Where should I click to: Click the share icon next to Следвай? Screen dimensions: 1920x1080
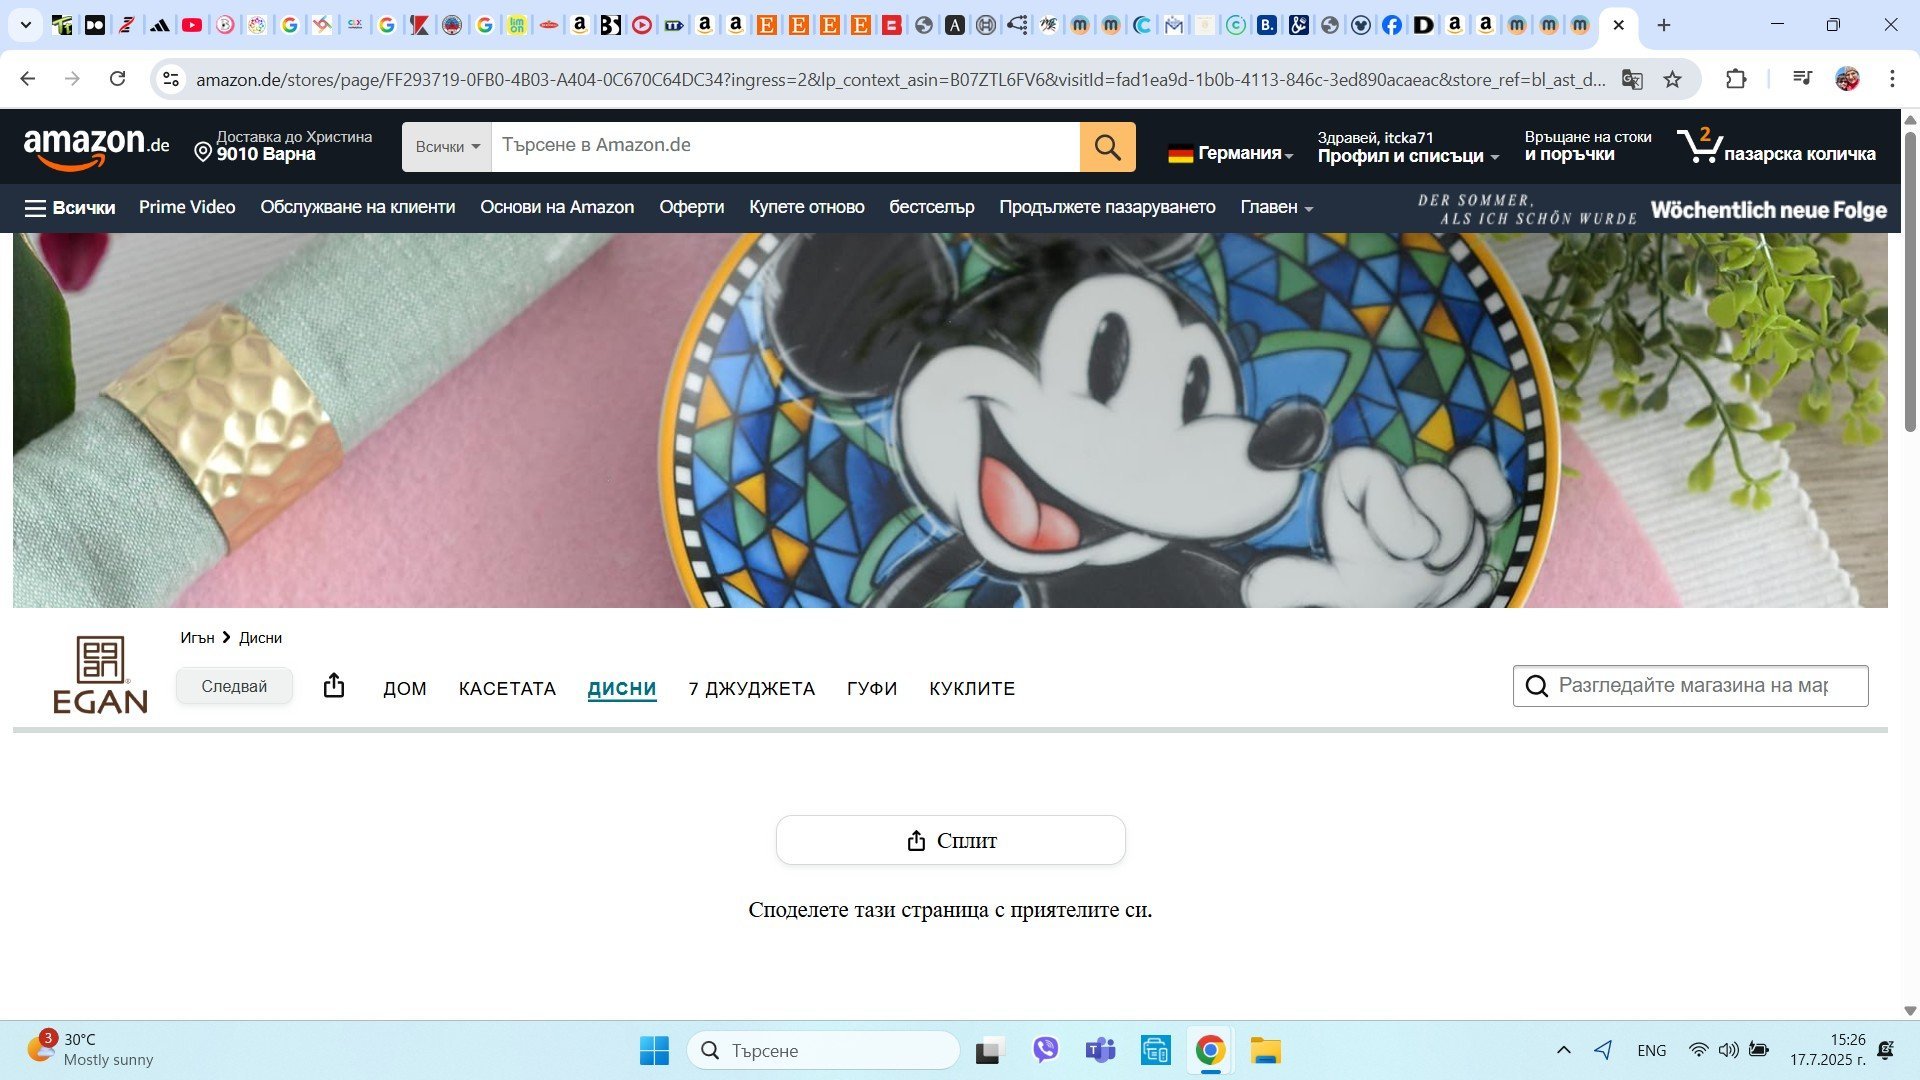tap(334, 686)
